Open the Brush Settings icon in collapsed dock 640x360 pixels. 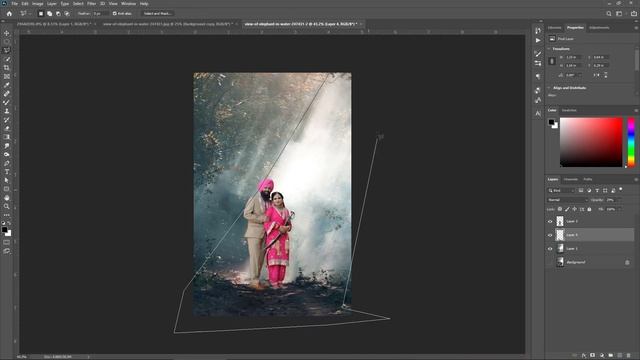(x=538, y=54)
